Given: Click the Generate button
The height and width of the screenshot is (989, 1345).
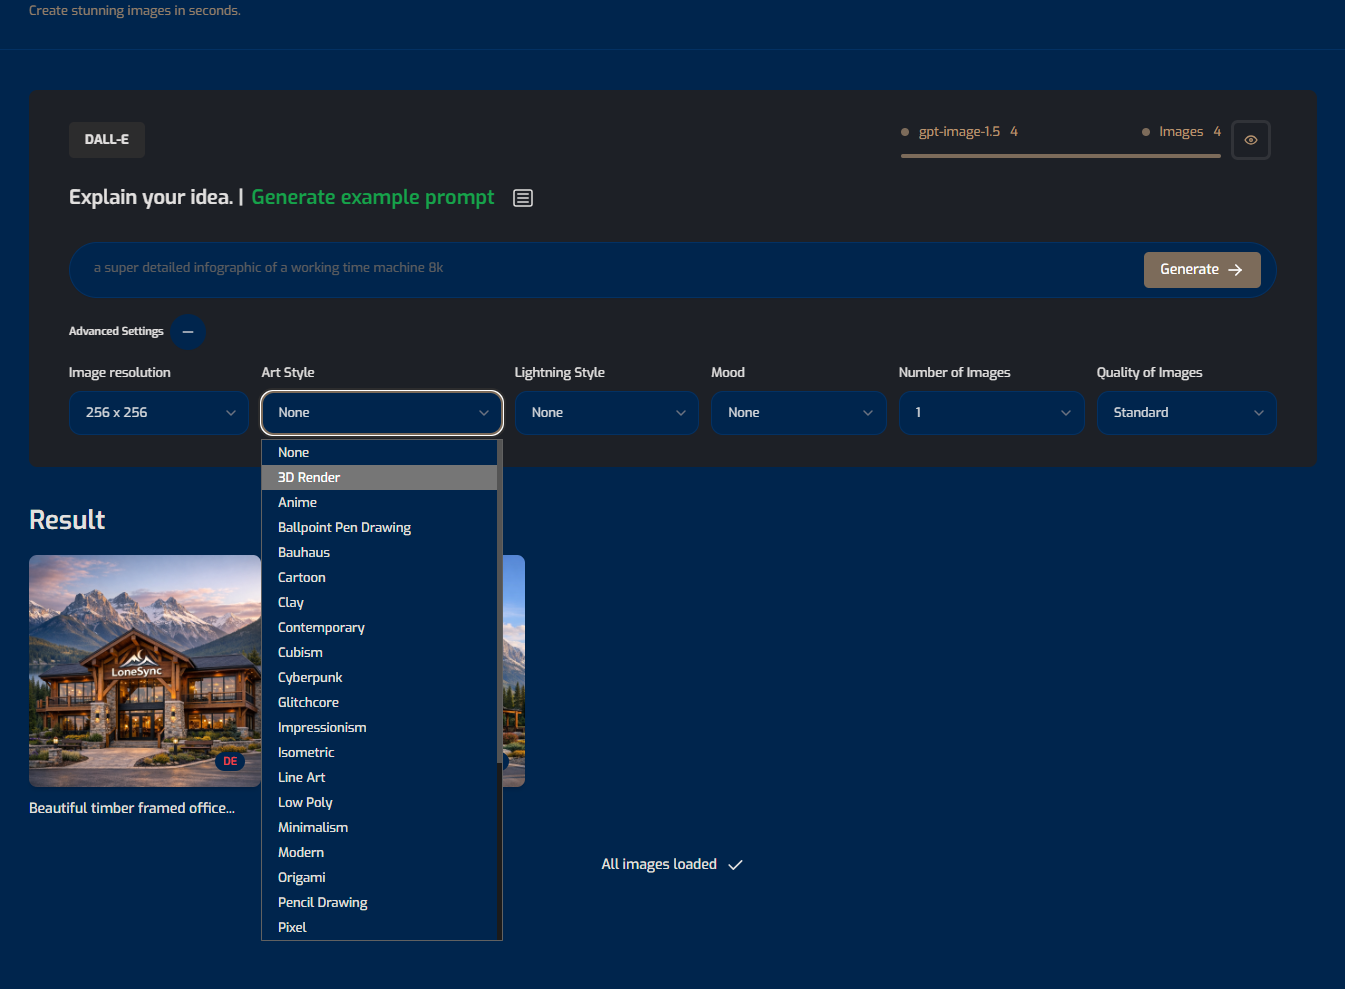Looking at the screenshot, I should click(x=1201, y=270).
